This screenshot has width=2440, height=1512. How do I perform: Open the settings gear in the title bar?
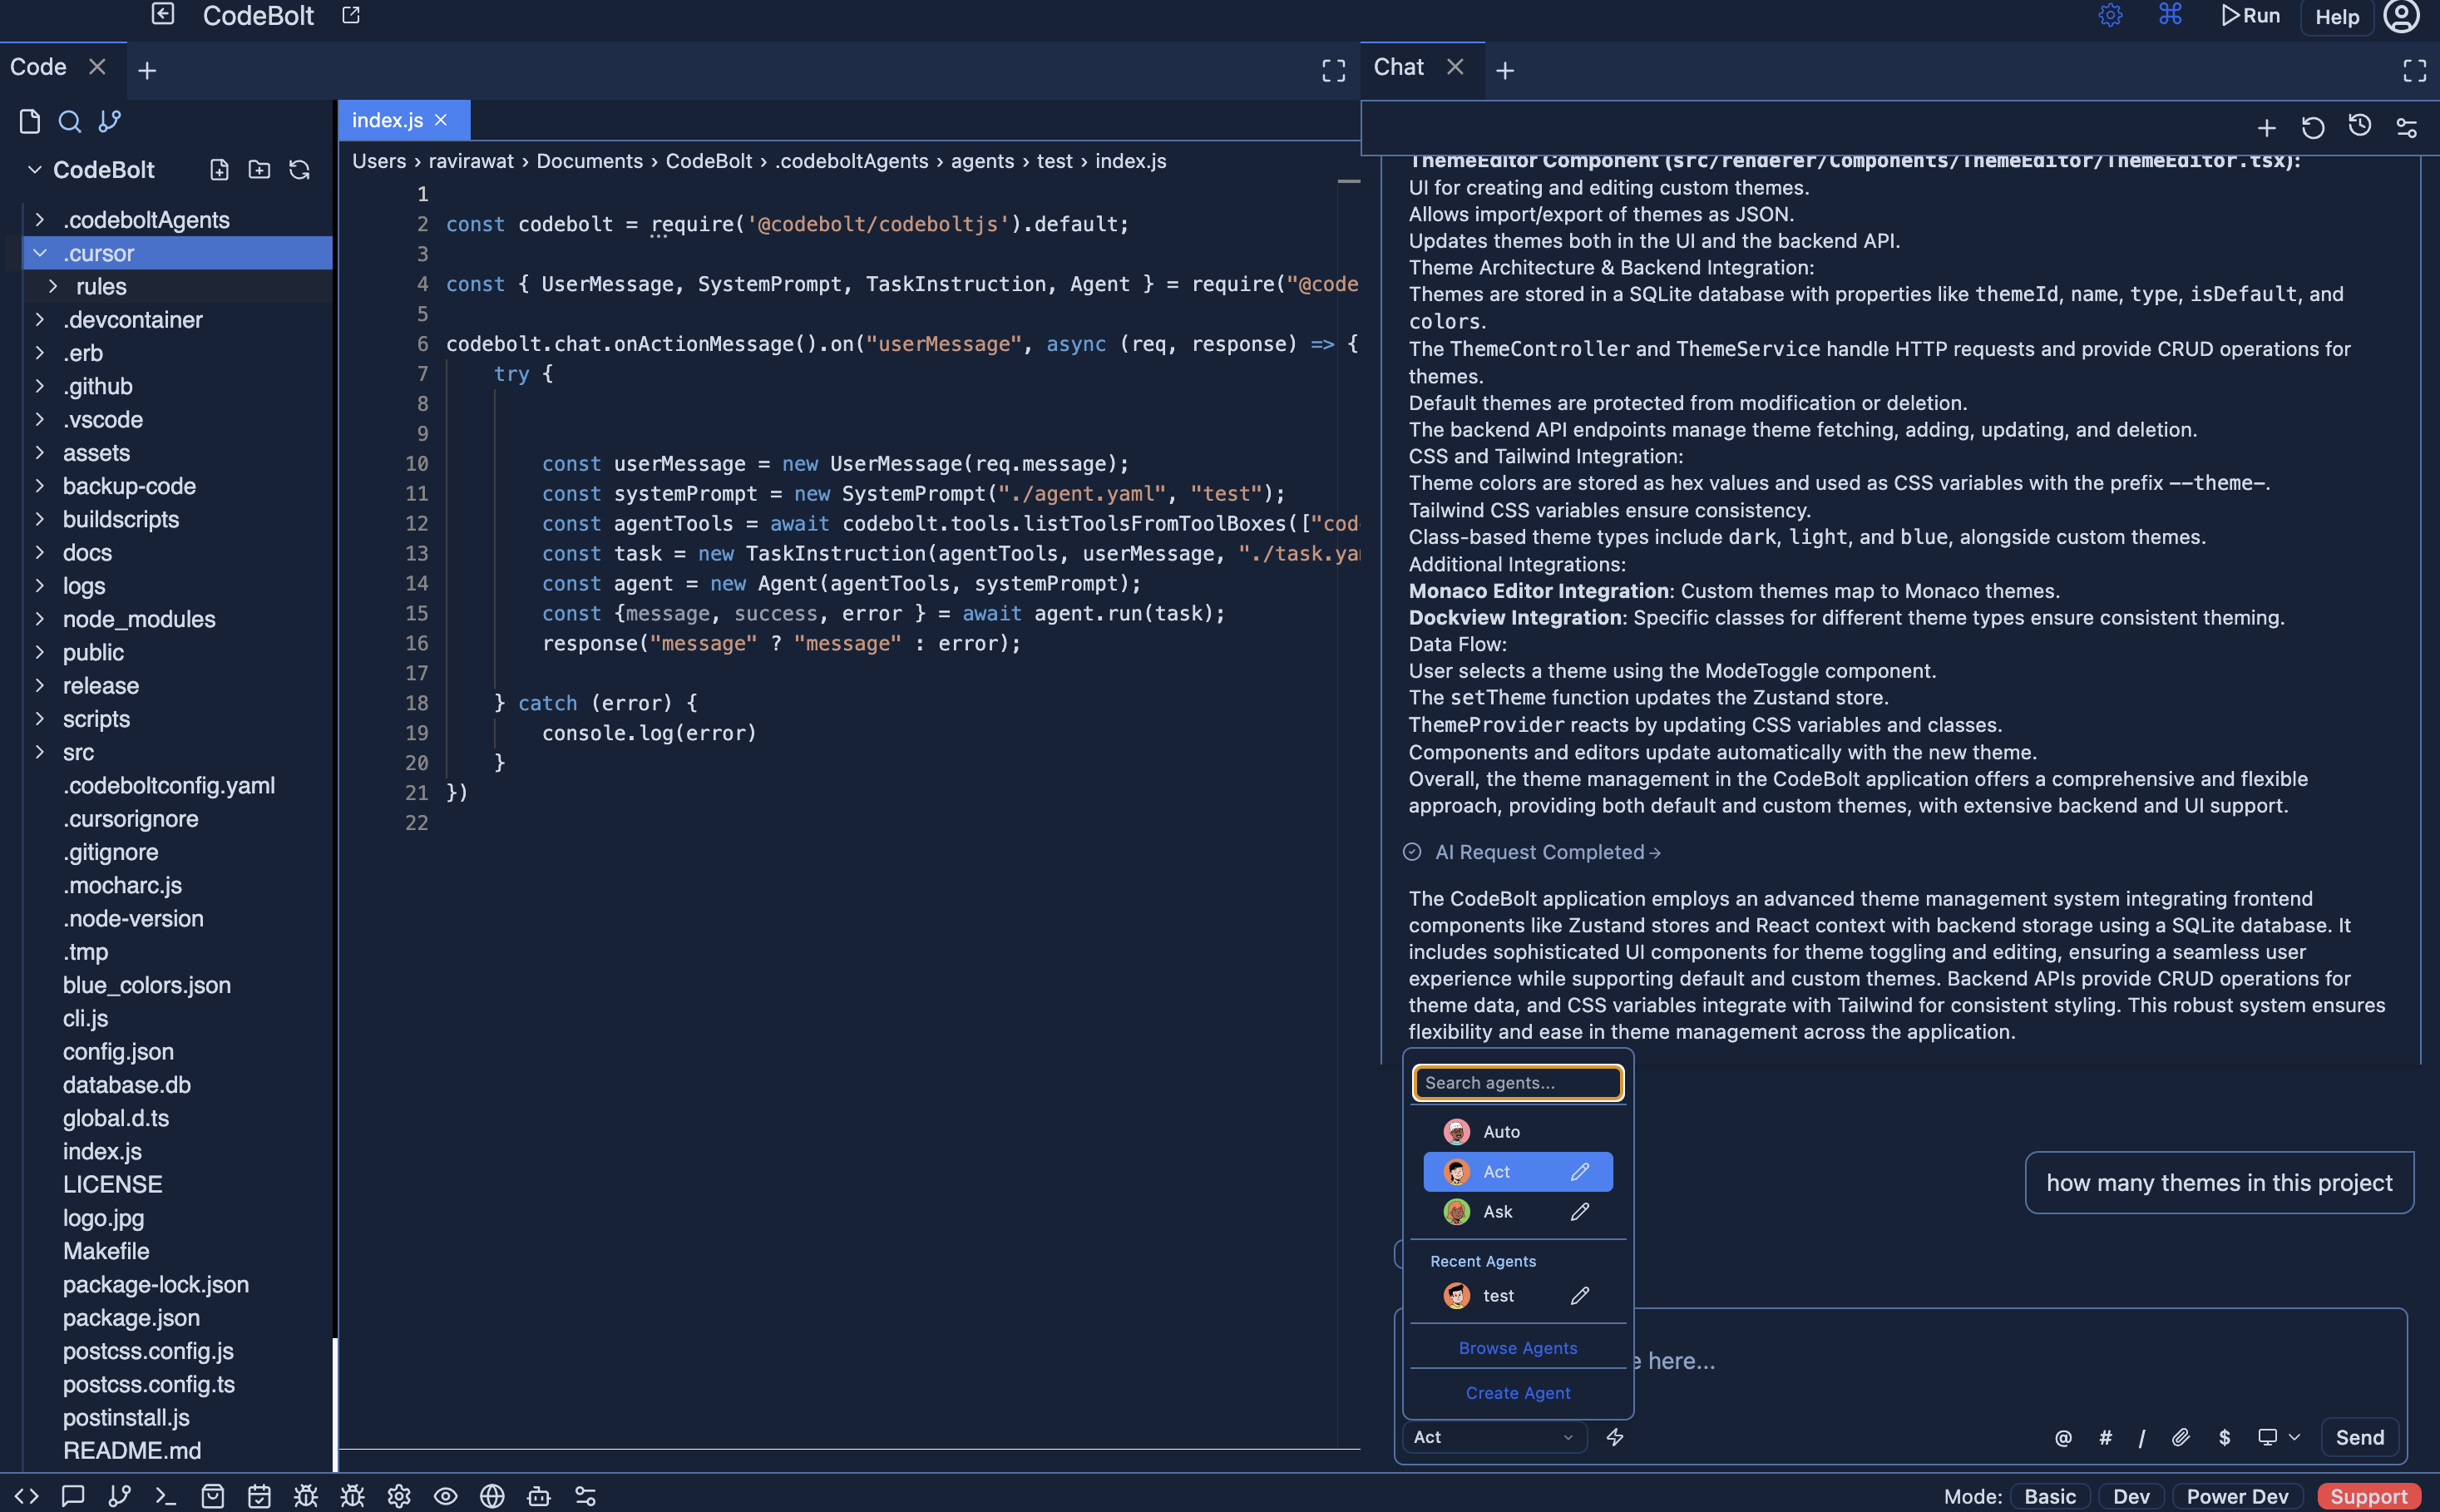tap(2110, 14)
